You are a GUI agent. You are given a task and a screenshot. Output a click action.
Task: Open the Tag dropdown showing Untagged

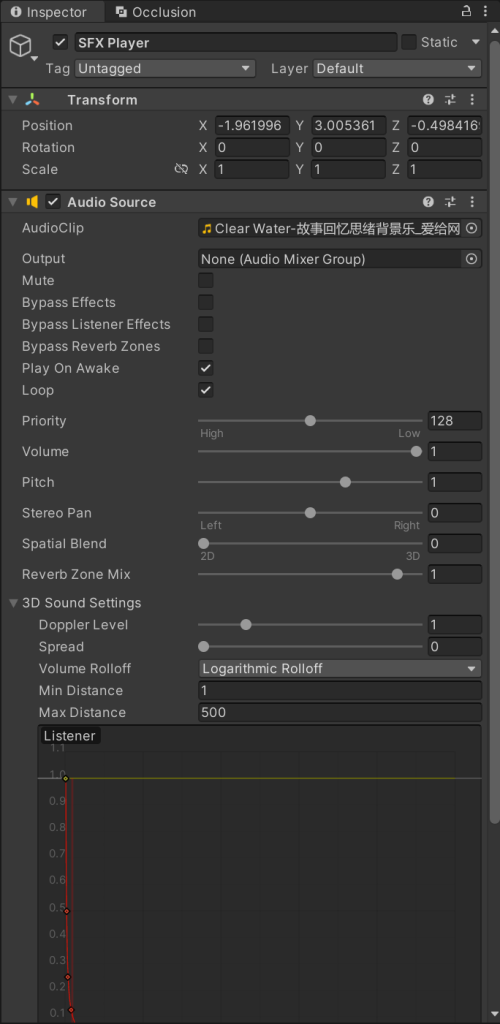tap(165, 69)
